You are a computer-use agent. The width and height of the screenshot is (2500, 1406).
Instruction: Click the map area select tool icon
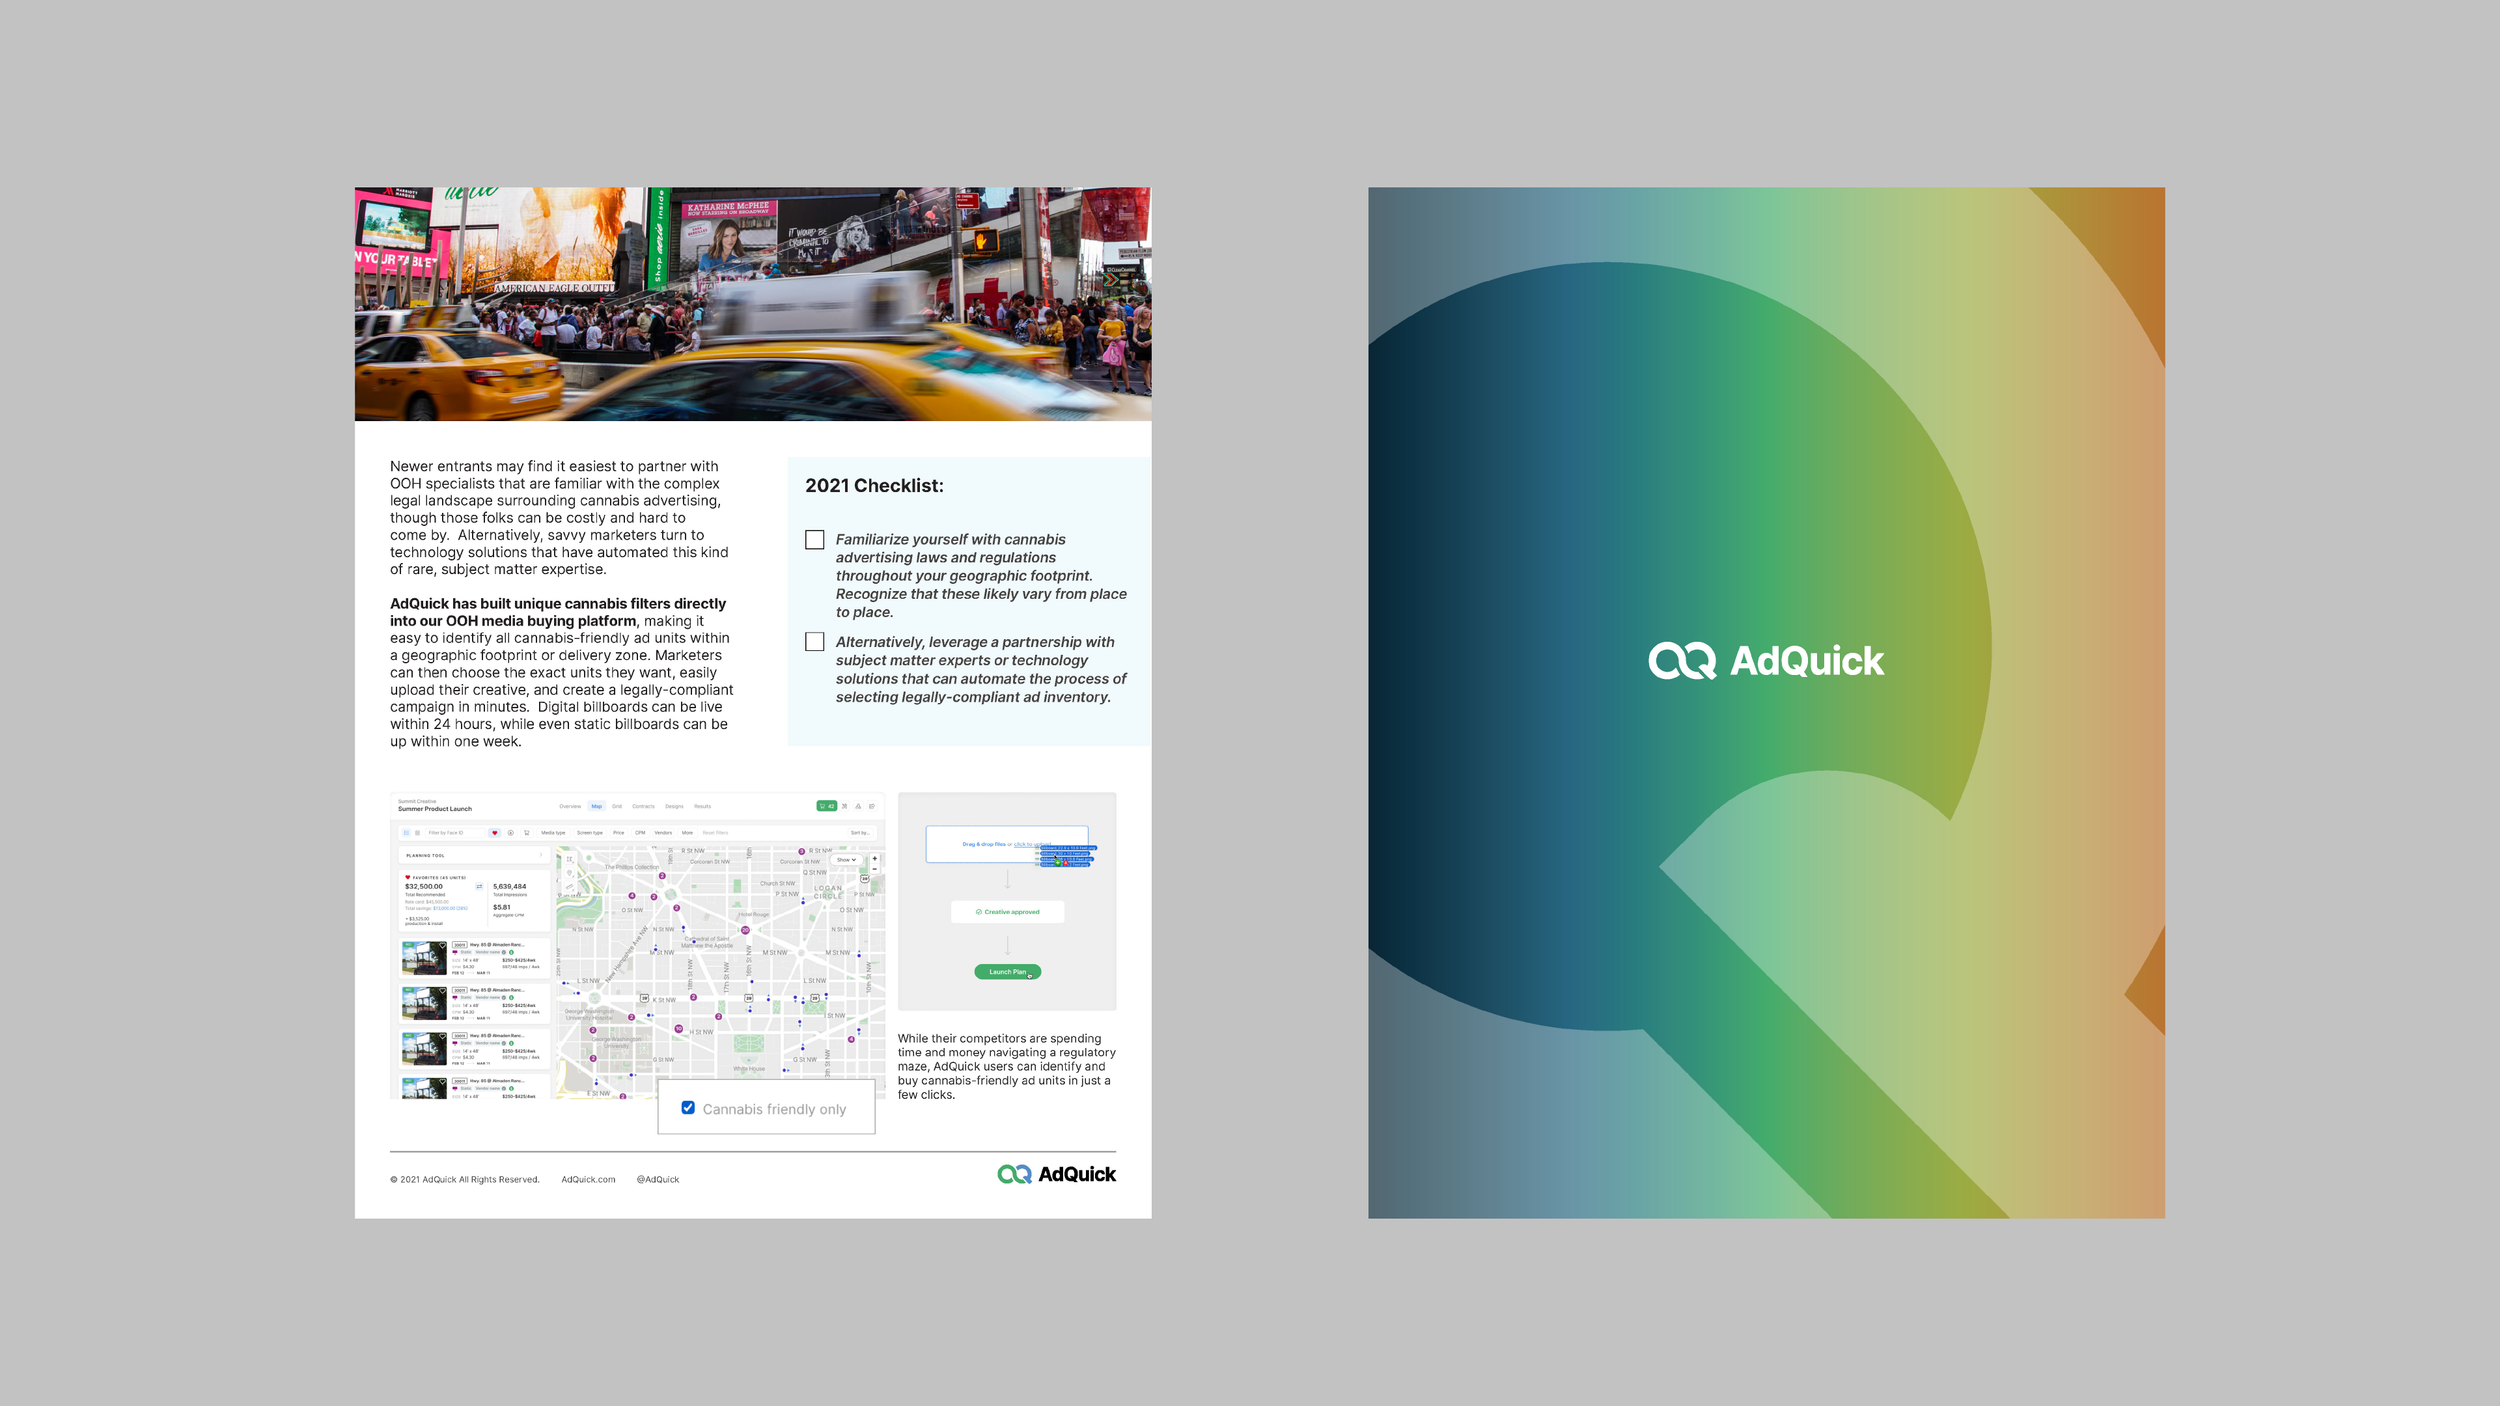(x=570, y=859)
